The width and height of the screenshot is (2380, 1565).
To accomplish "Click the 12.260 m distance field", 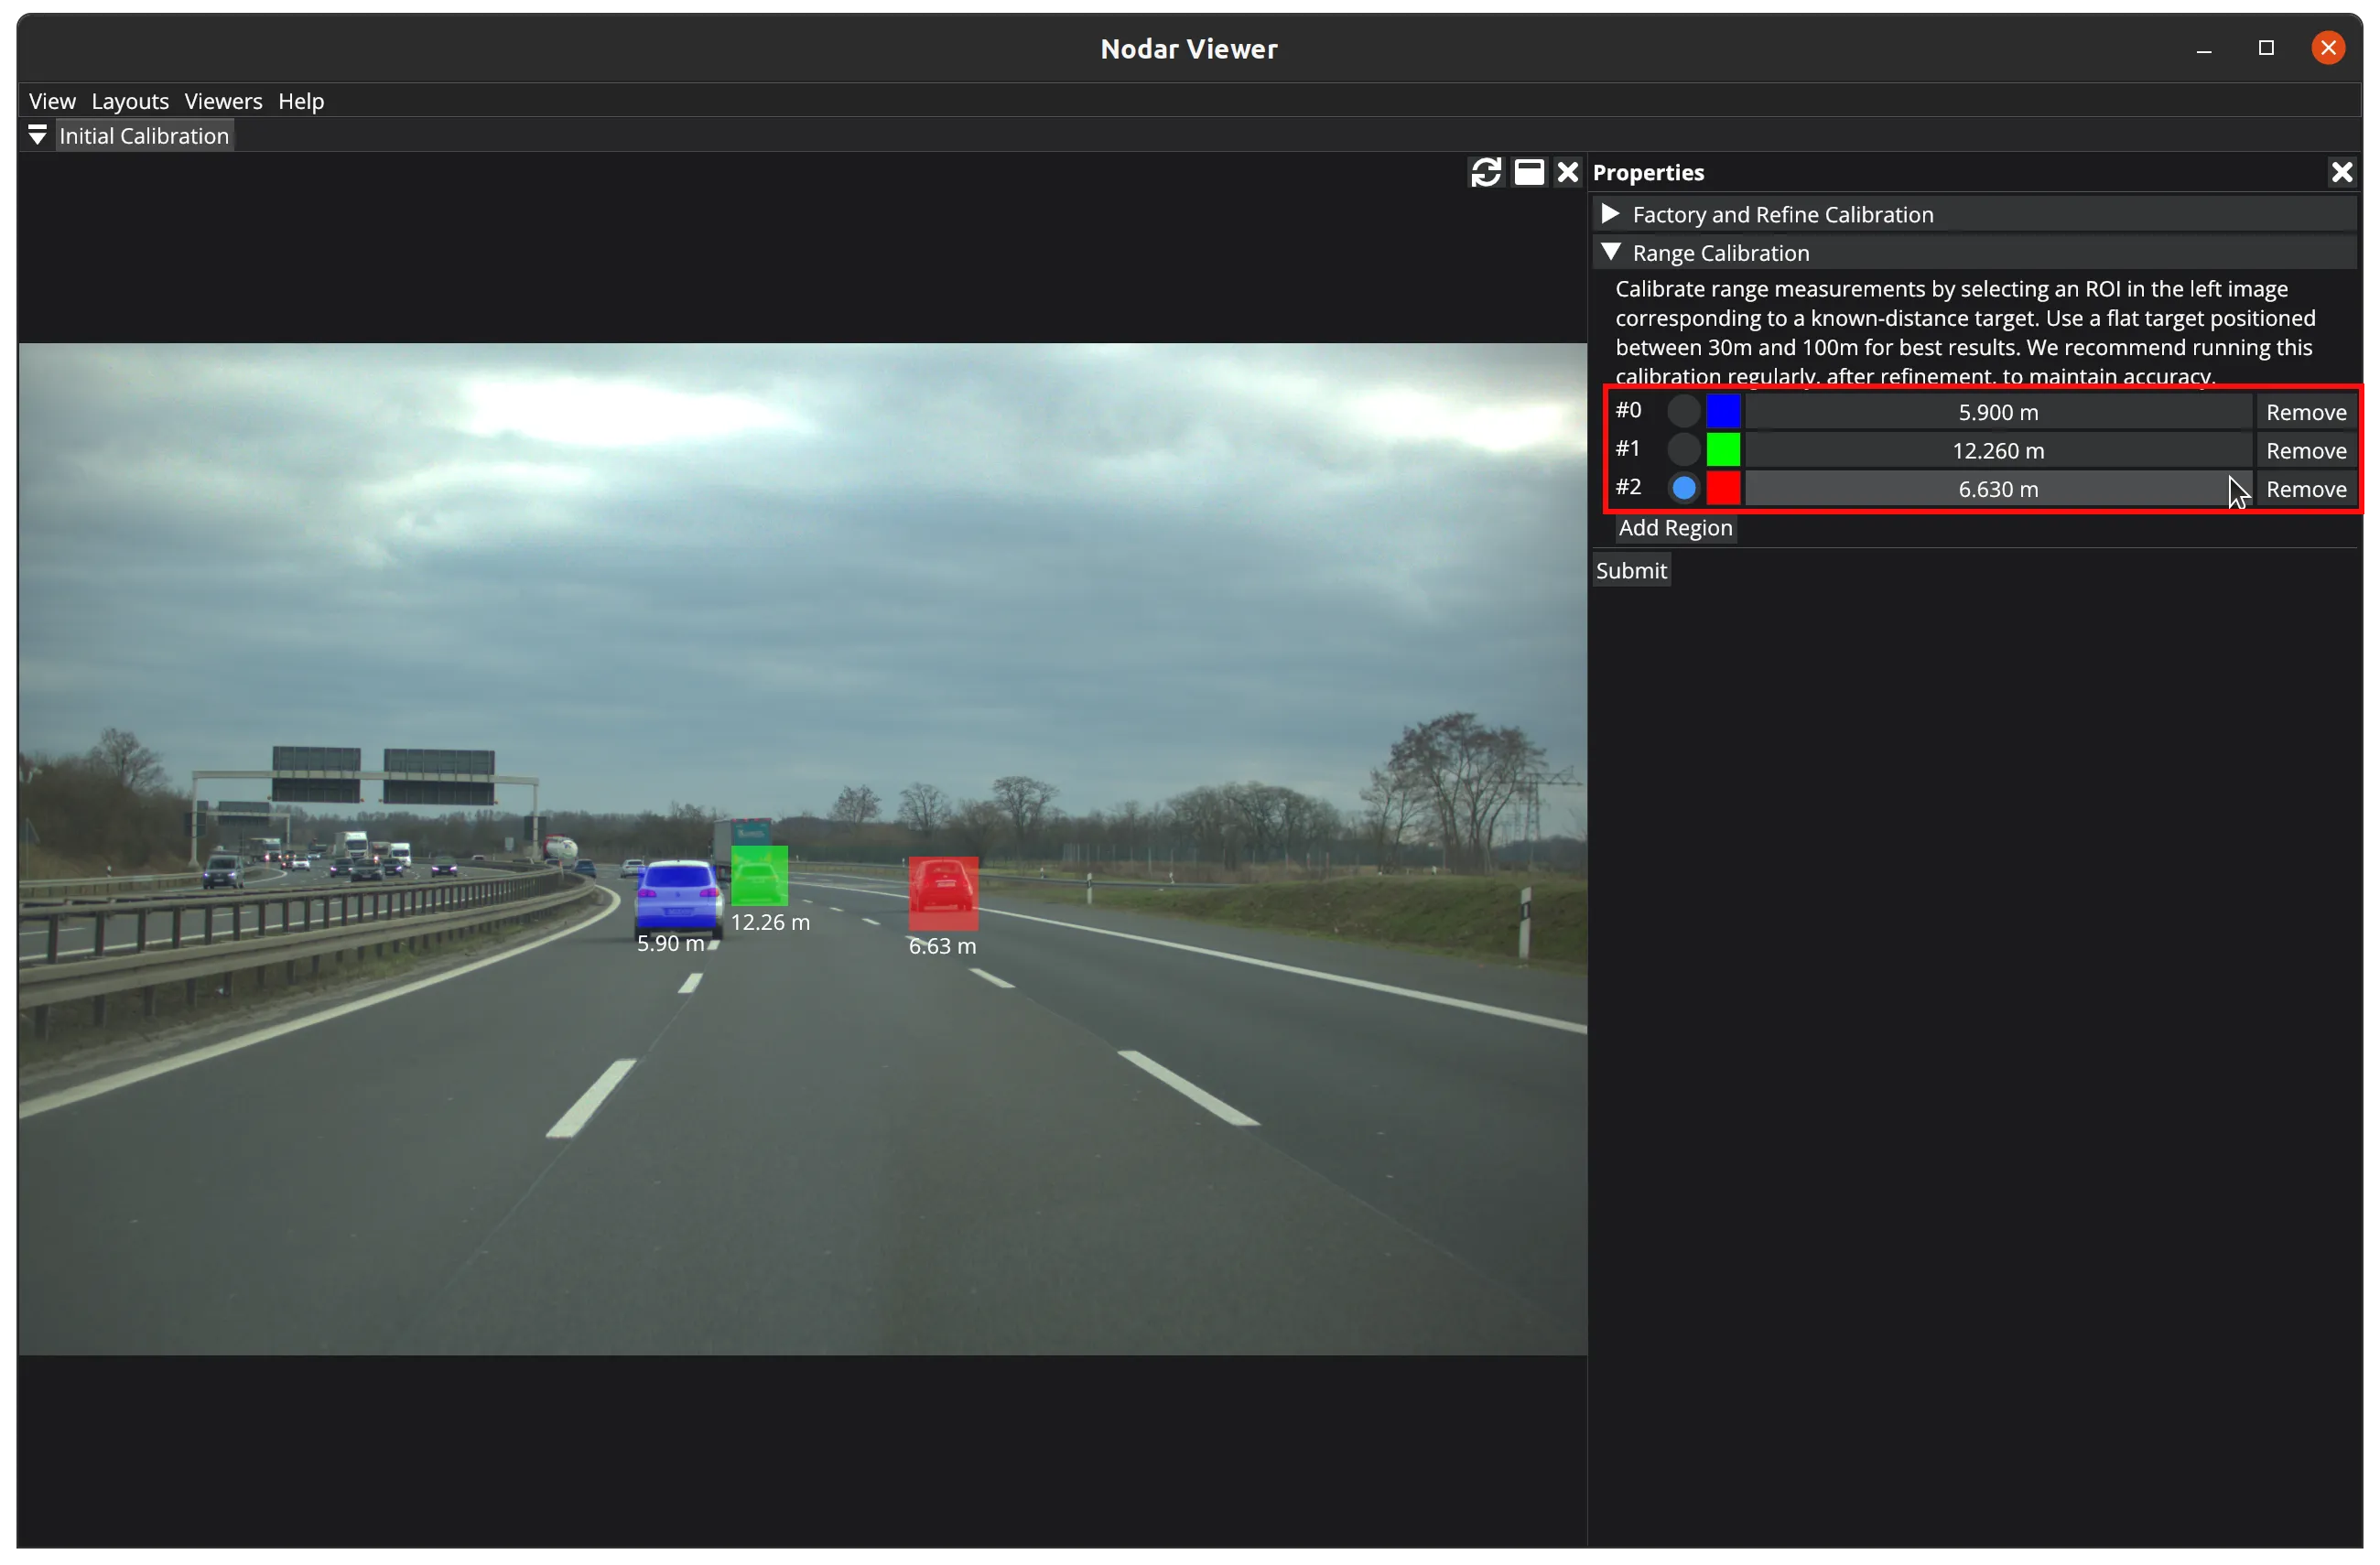I will pos(1997,451).
